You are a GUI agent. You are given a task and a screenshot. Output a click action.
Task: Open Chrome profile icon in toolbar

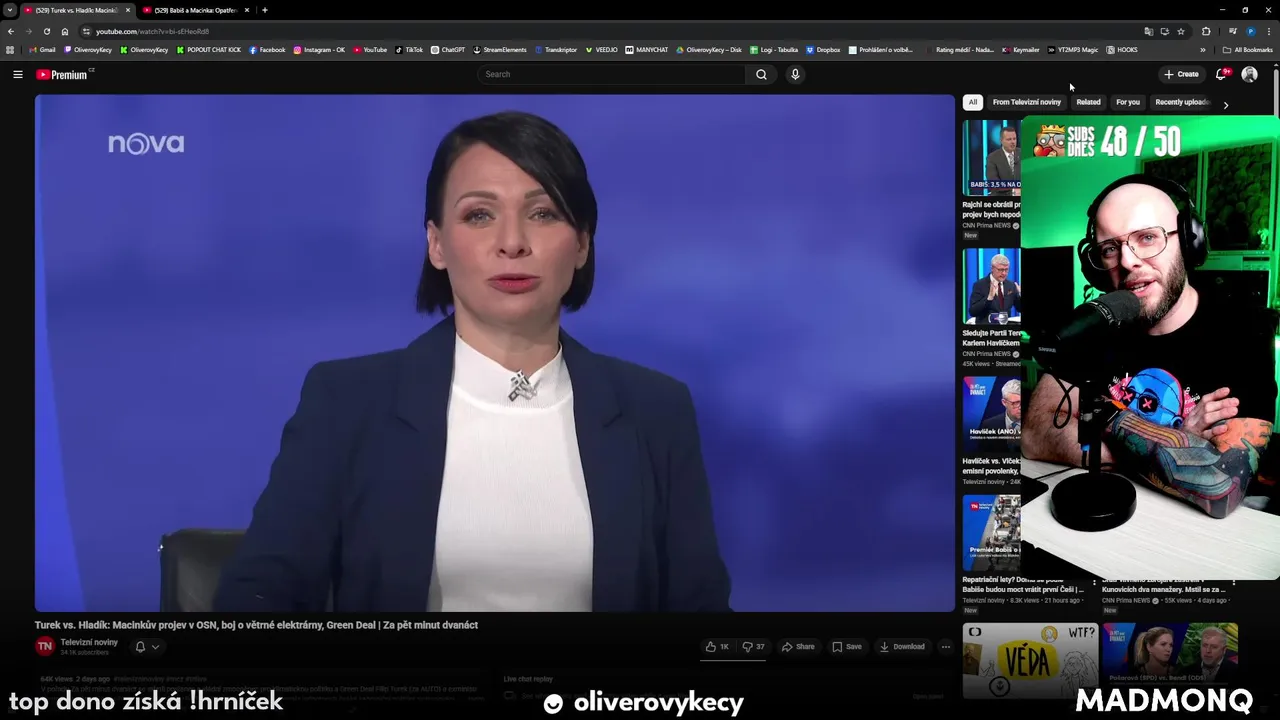[x=1251, y=31]
